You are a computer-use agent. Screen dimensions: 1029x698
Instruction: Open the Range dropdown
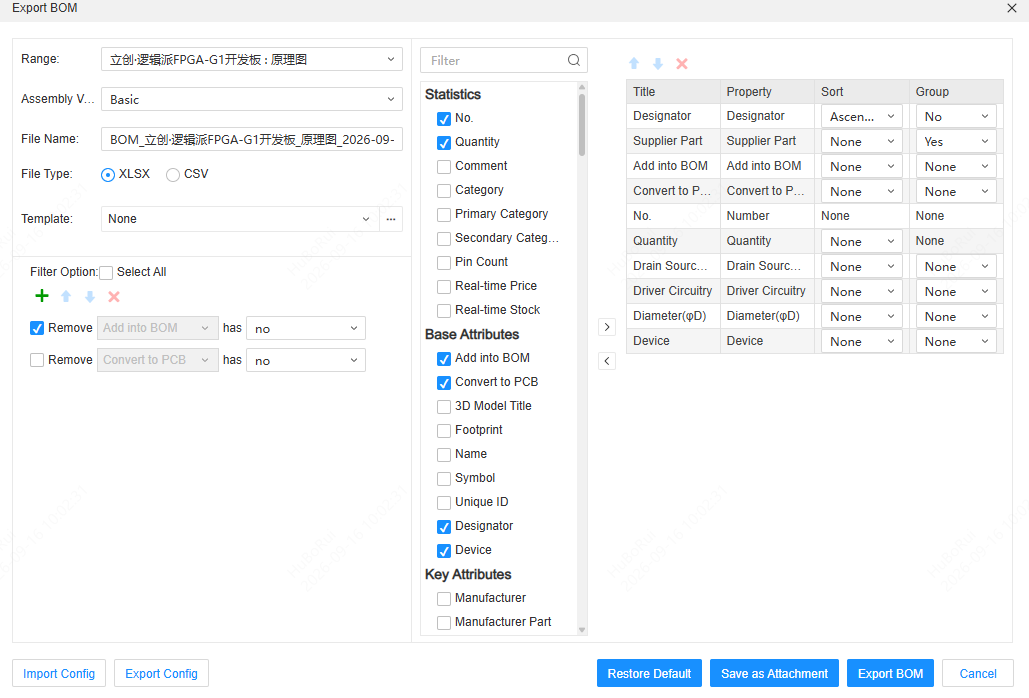252,60
